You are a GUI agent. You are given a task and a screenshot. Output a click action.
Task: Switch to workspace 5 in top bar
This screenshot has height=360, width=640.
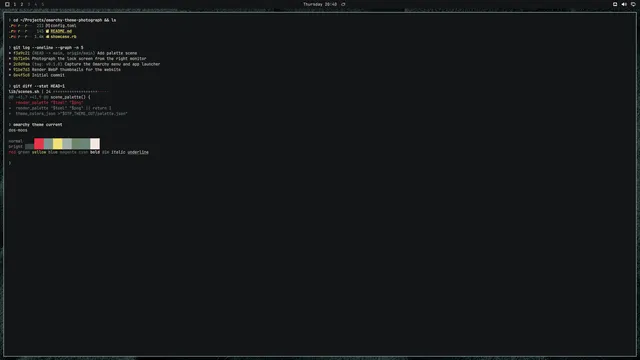(x=42, y=4)
